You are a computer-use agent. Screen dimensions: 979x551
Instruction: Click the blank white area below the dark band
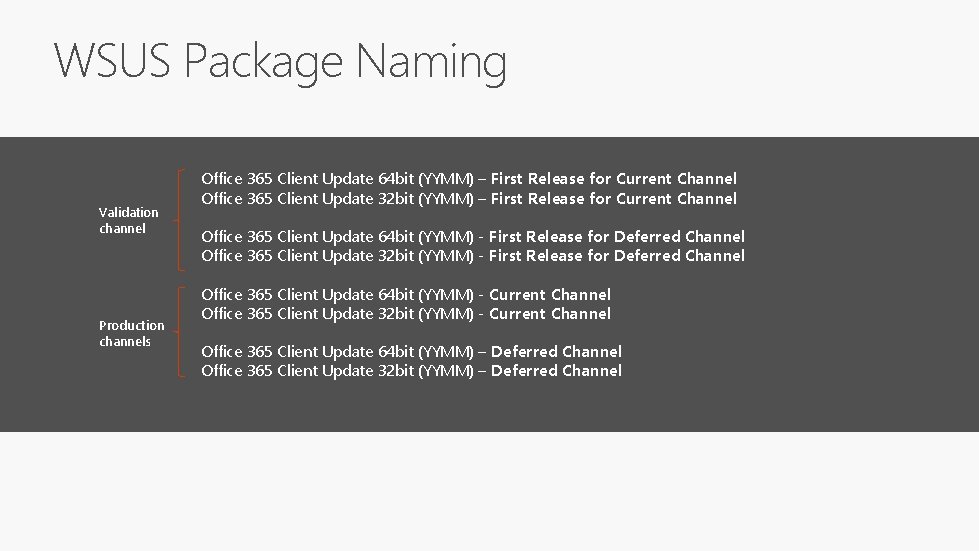pyautogui.click(x=490, y=492)
